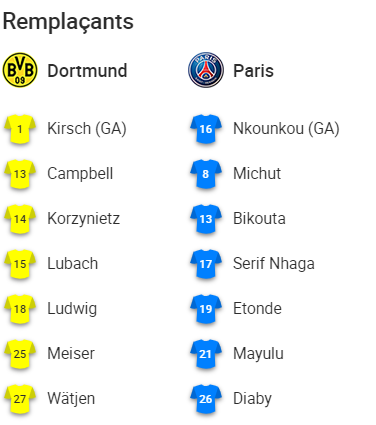
Task: Open the Paris team name link
Action: 253,71
